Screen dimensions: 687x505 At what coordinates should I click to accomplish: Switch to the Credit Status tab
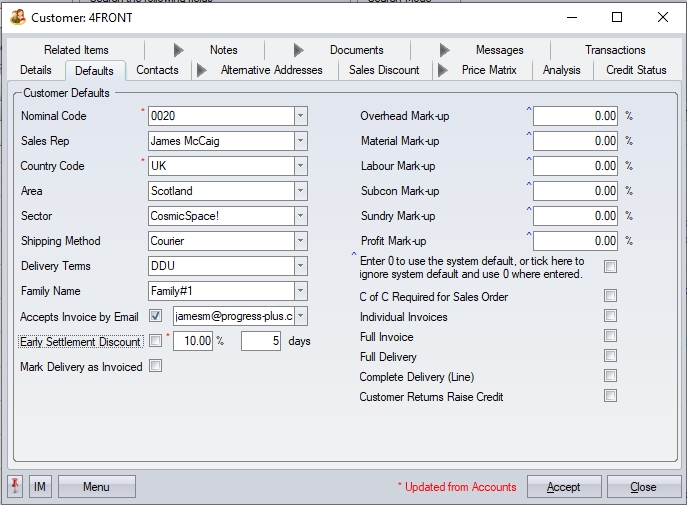click(x=636, y=70)
